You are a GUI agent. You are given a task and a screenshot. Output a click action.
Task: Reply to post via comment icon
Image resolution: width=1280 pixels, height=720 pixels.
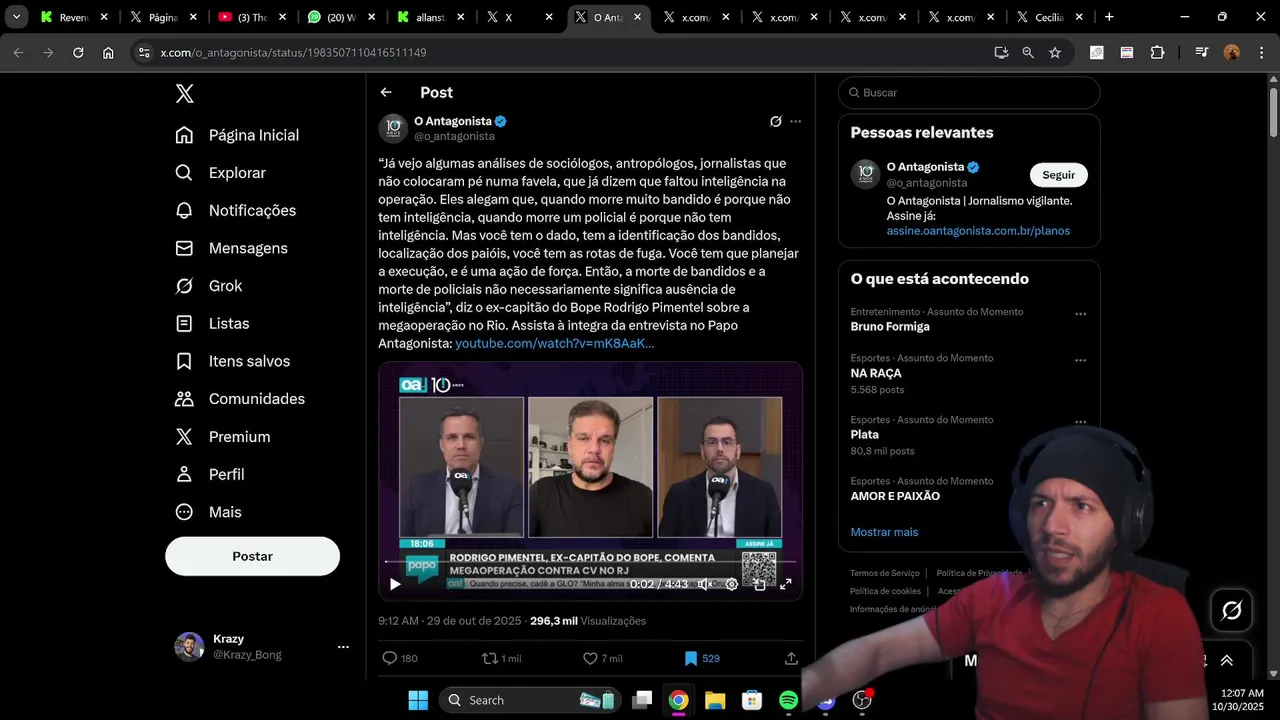click(390, 658)
